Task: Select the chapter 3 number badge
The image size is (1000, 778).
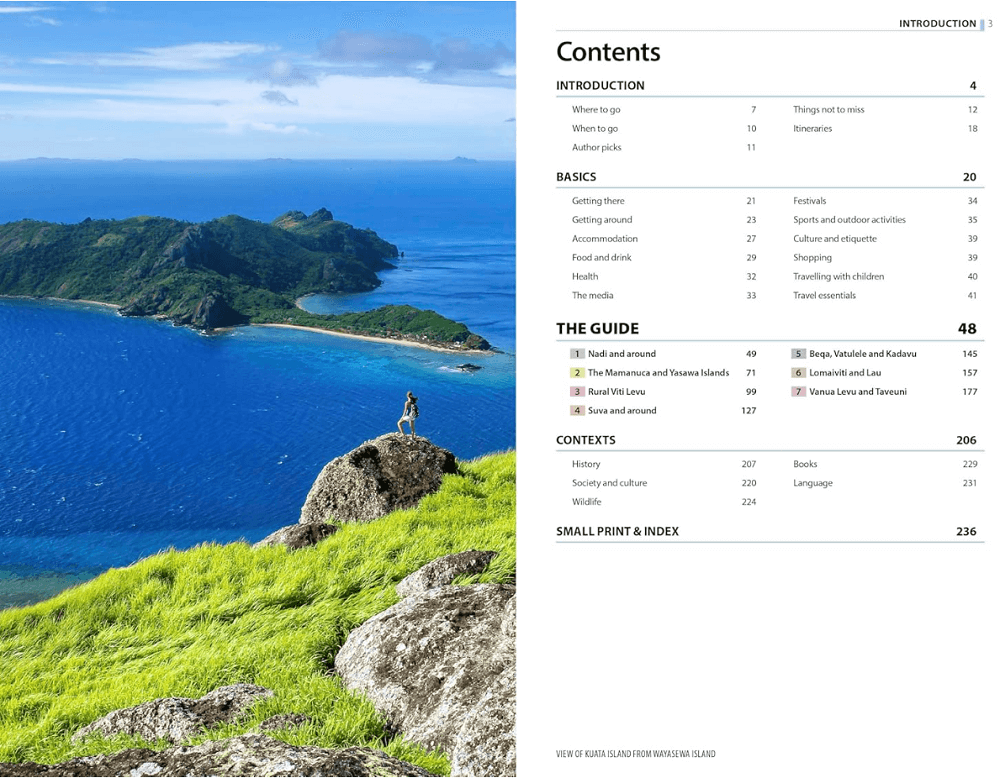Action: coord(577,392)
